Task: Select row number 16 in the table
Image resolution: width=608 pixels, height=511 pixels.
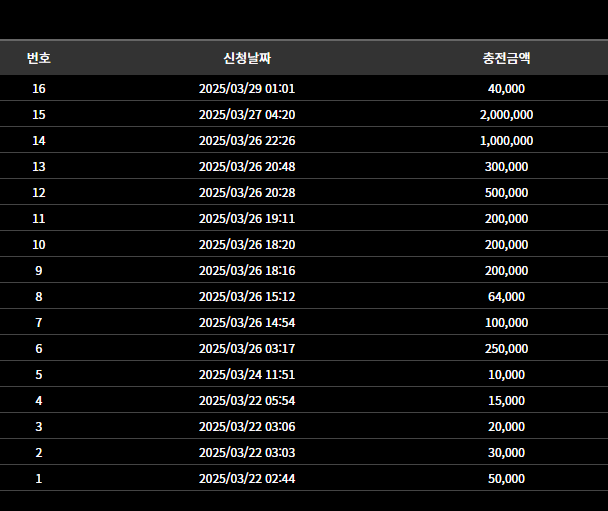Action: tap(39, 89)
